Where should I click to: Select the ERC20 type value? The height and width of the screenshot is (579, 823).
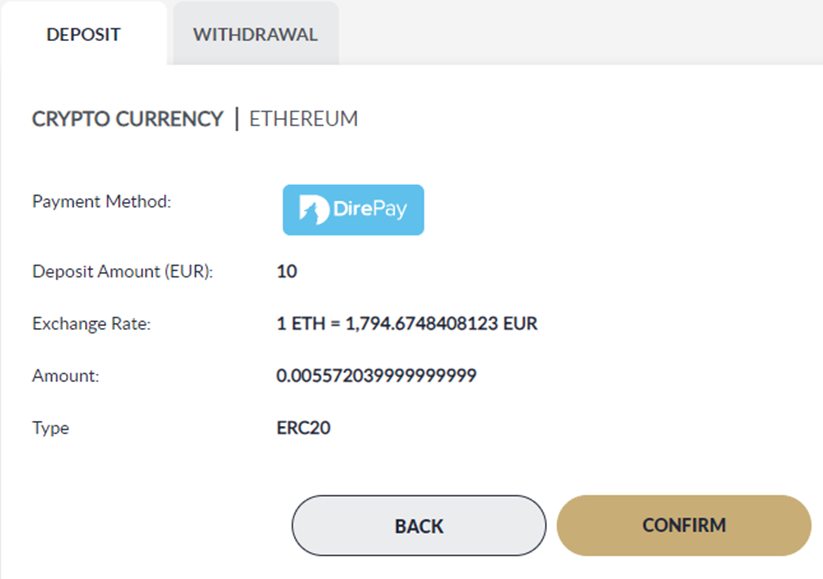click(x=303, y=428)
